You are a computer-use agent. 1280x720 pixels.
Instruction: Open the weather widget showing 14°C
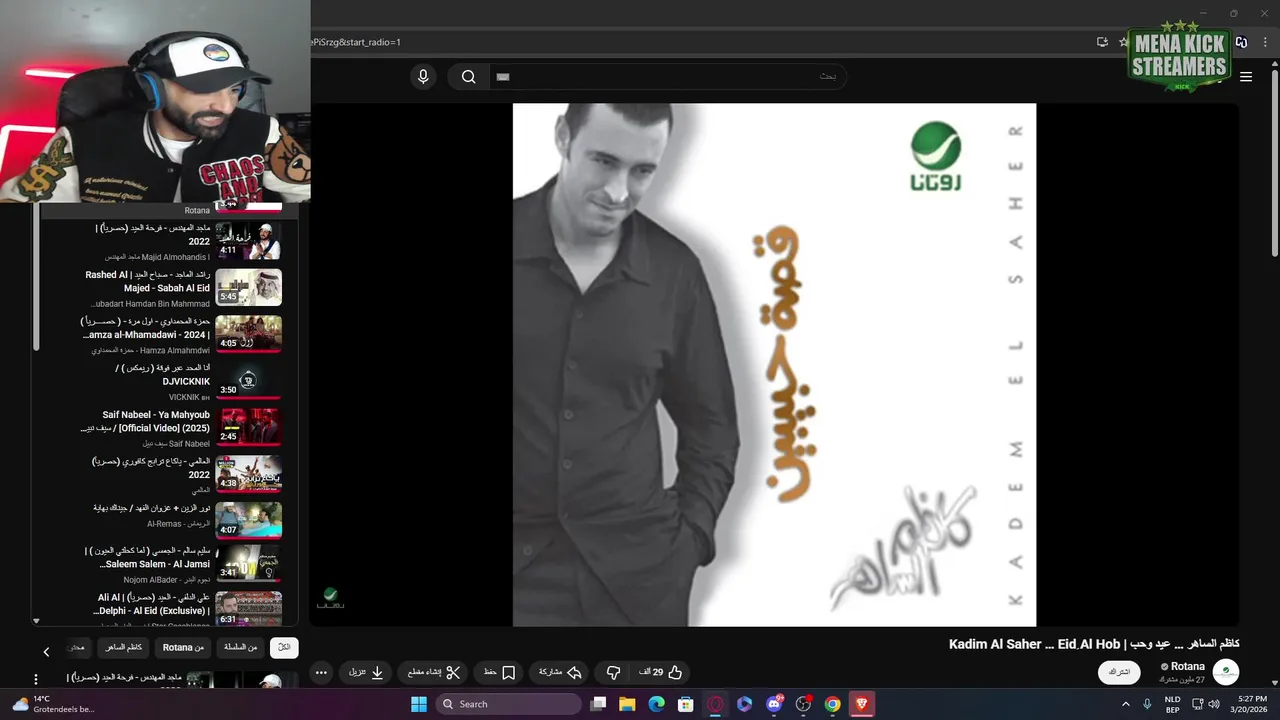pyautogui.click(x=52, y=704)
